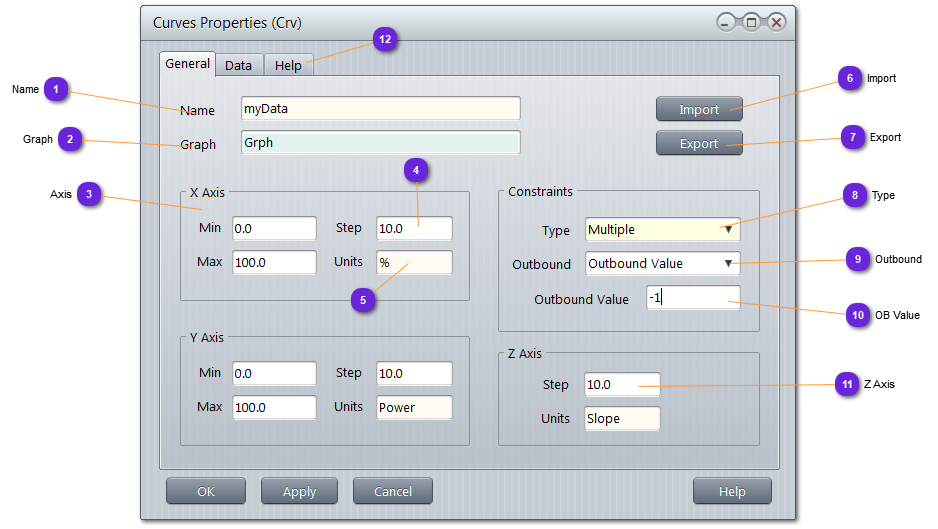Viewport: 938px width, 529px height.
Task: Cancel the Curves Properties dialog
Action: point(392,491)
